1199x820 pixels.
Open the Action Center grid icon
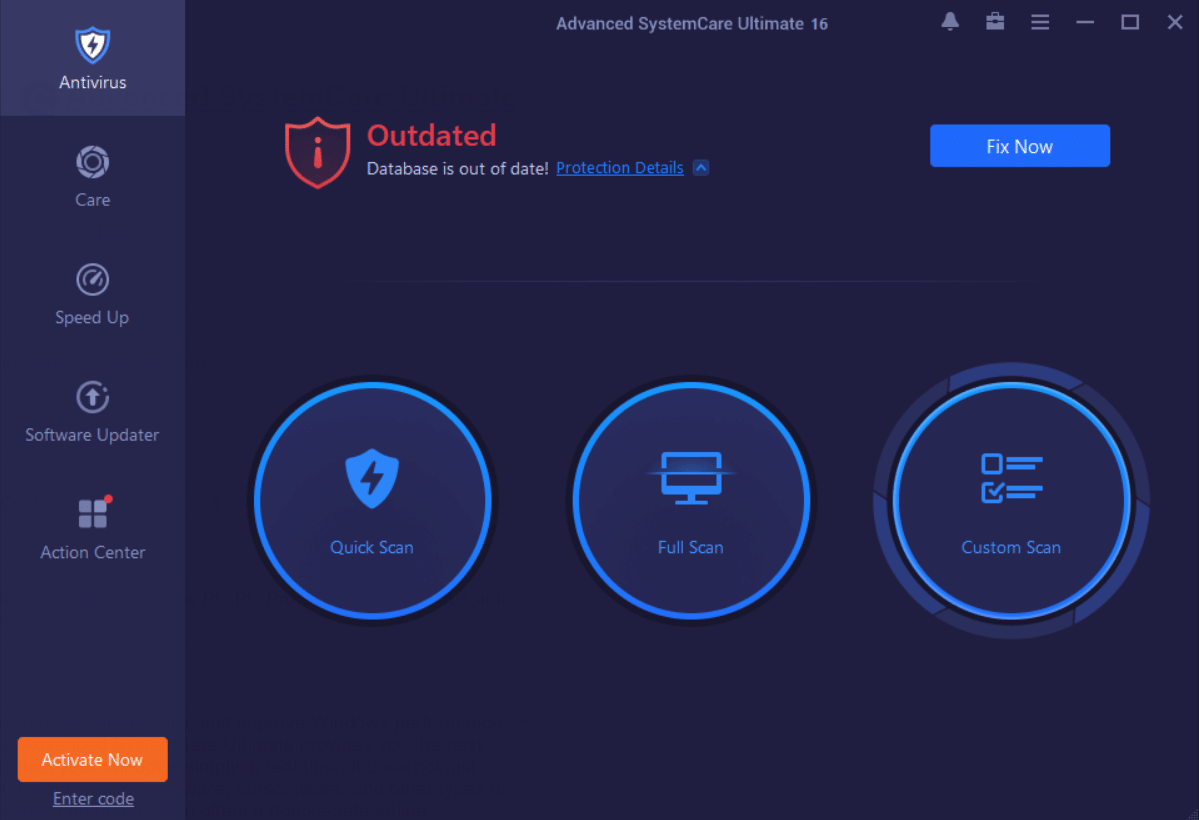point(92,513)
